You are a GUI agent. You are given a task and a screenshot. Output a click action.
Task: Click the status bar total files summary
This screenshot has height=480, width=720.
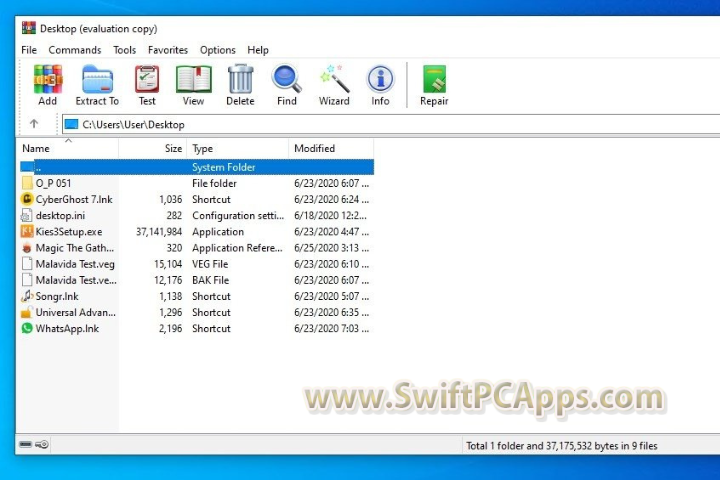(562, 446)
